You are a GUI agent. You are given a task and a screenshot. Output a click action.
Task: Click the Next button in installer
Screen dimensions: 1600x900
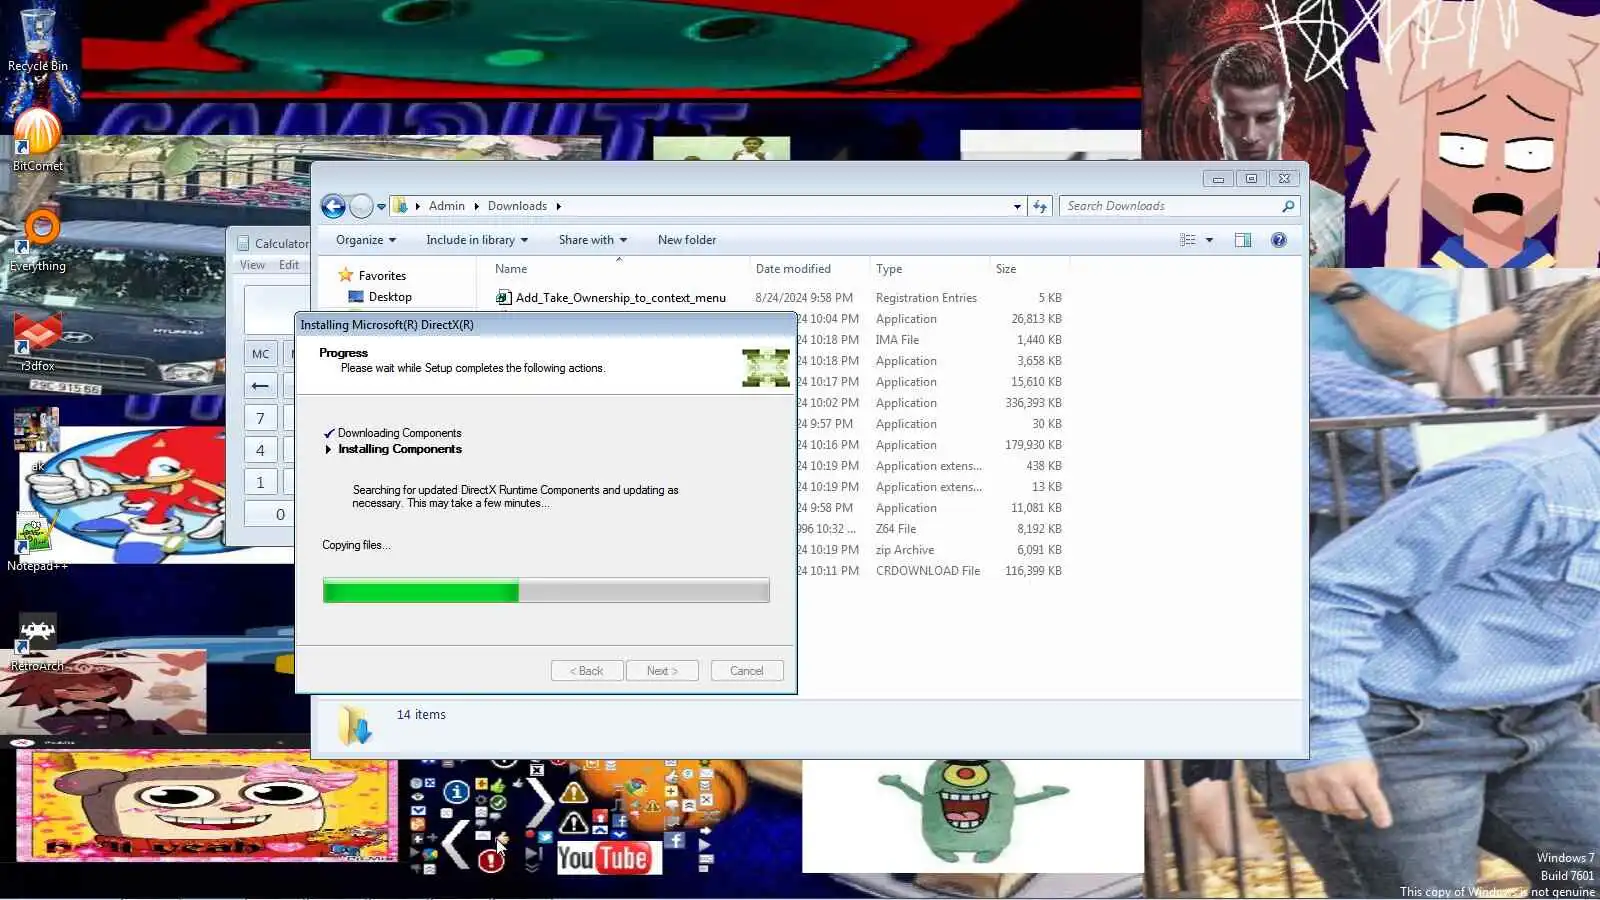(662, 671)
